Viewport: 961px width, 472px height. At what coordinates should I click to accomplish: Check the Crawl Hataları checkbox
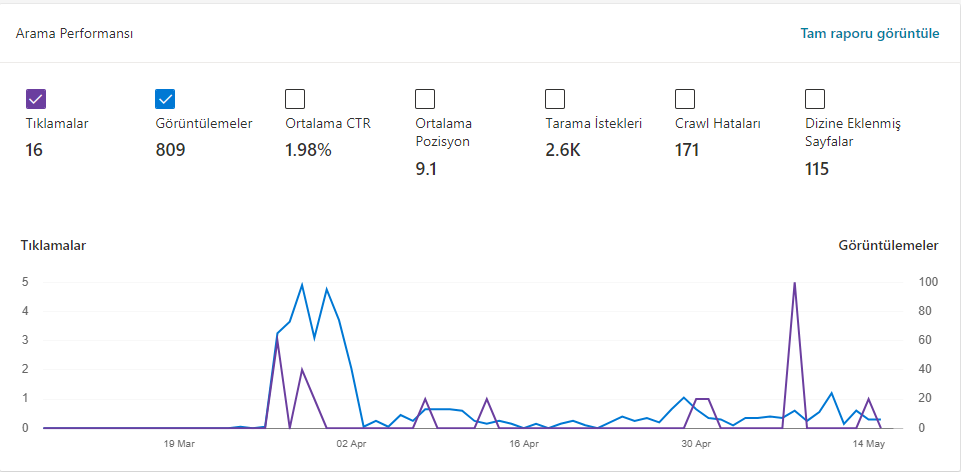click(685, 99)
